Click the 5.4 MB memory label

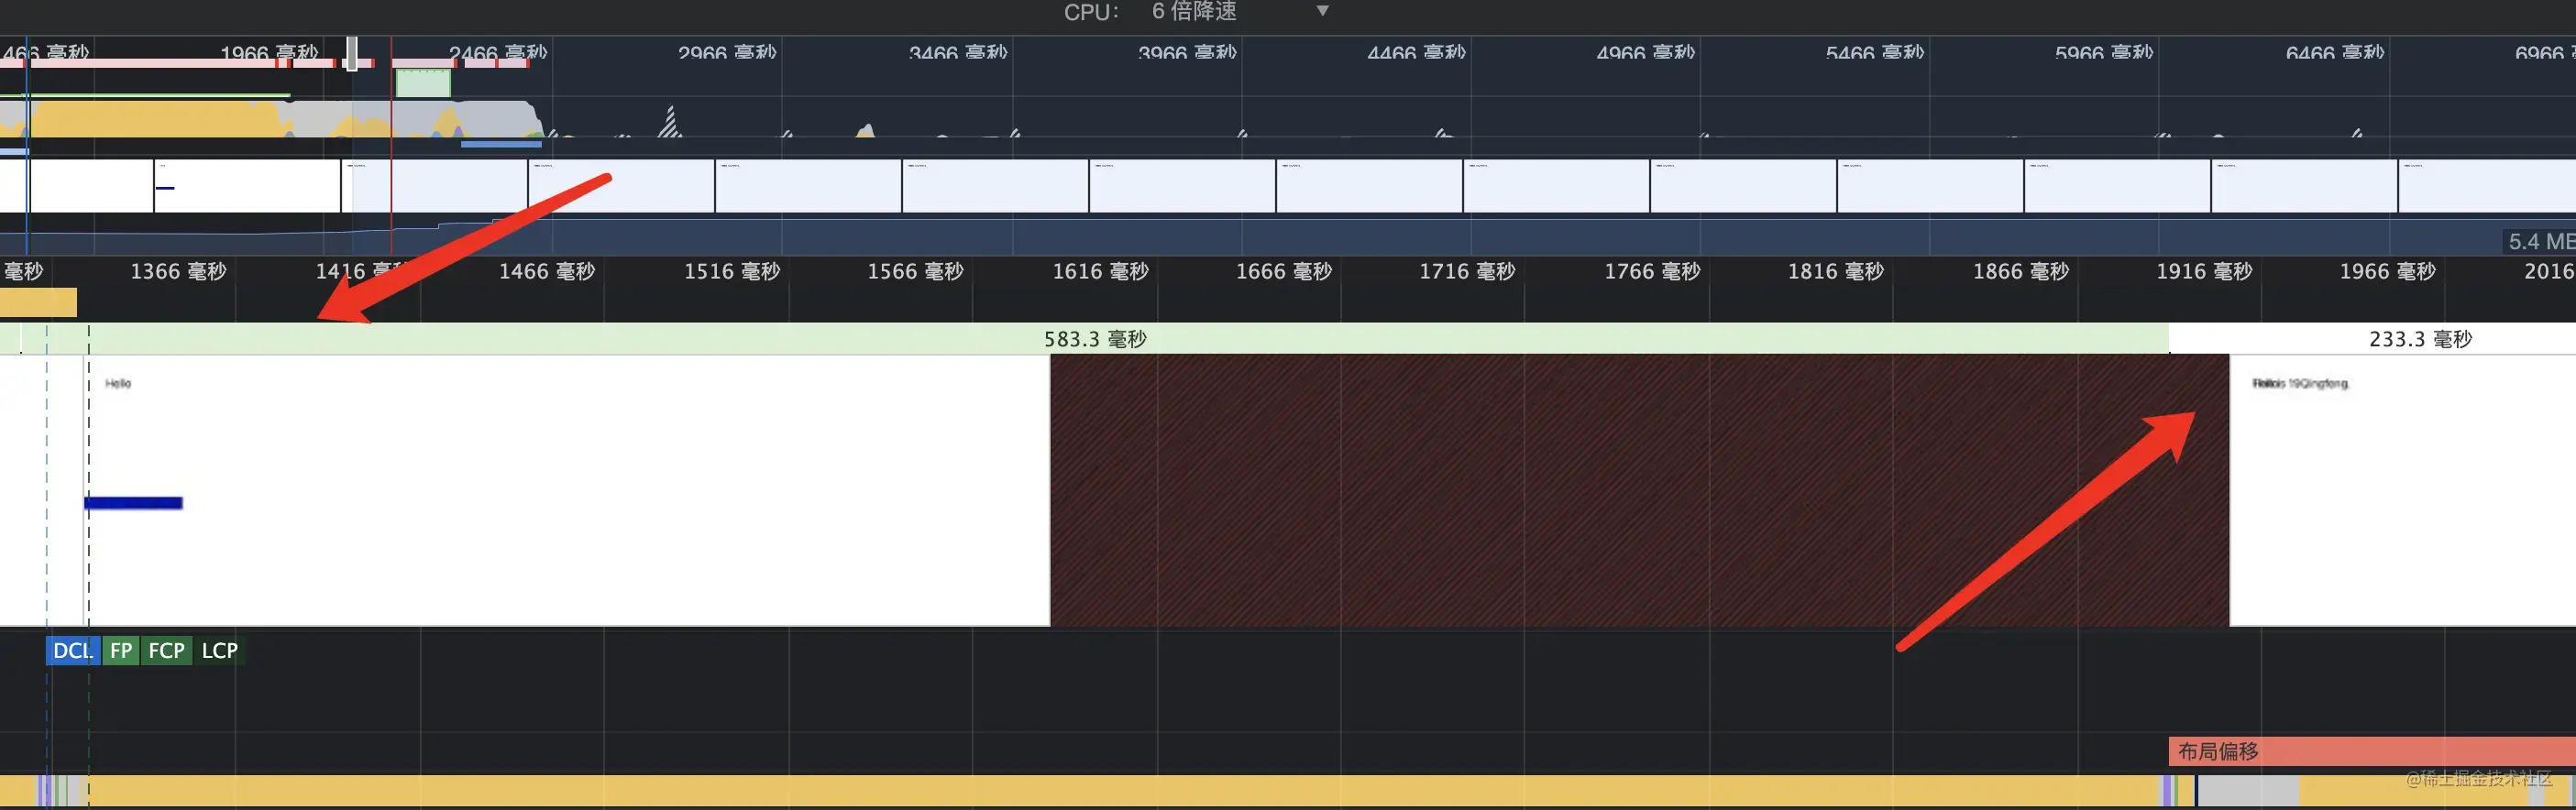(2540, 242)
